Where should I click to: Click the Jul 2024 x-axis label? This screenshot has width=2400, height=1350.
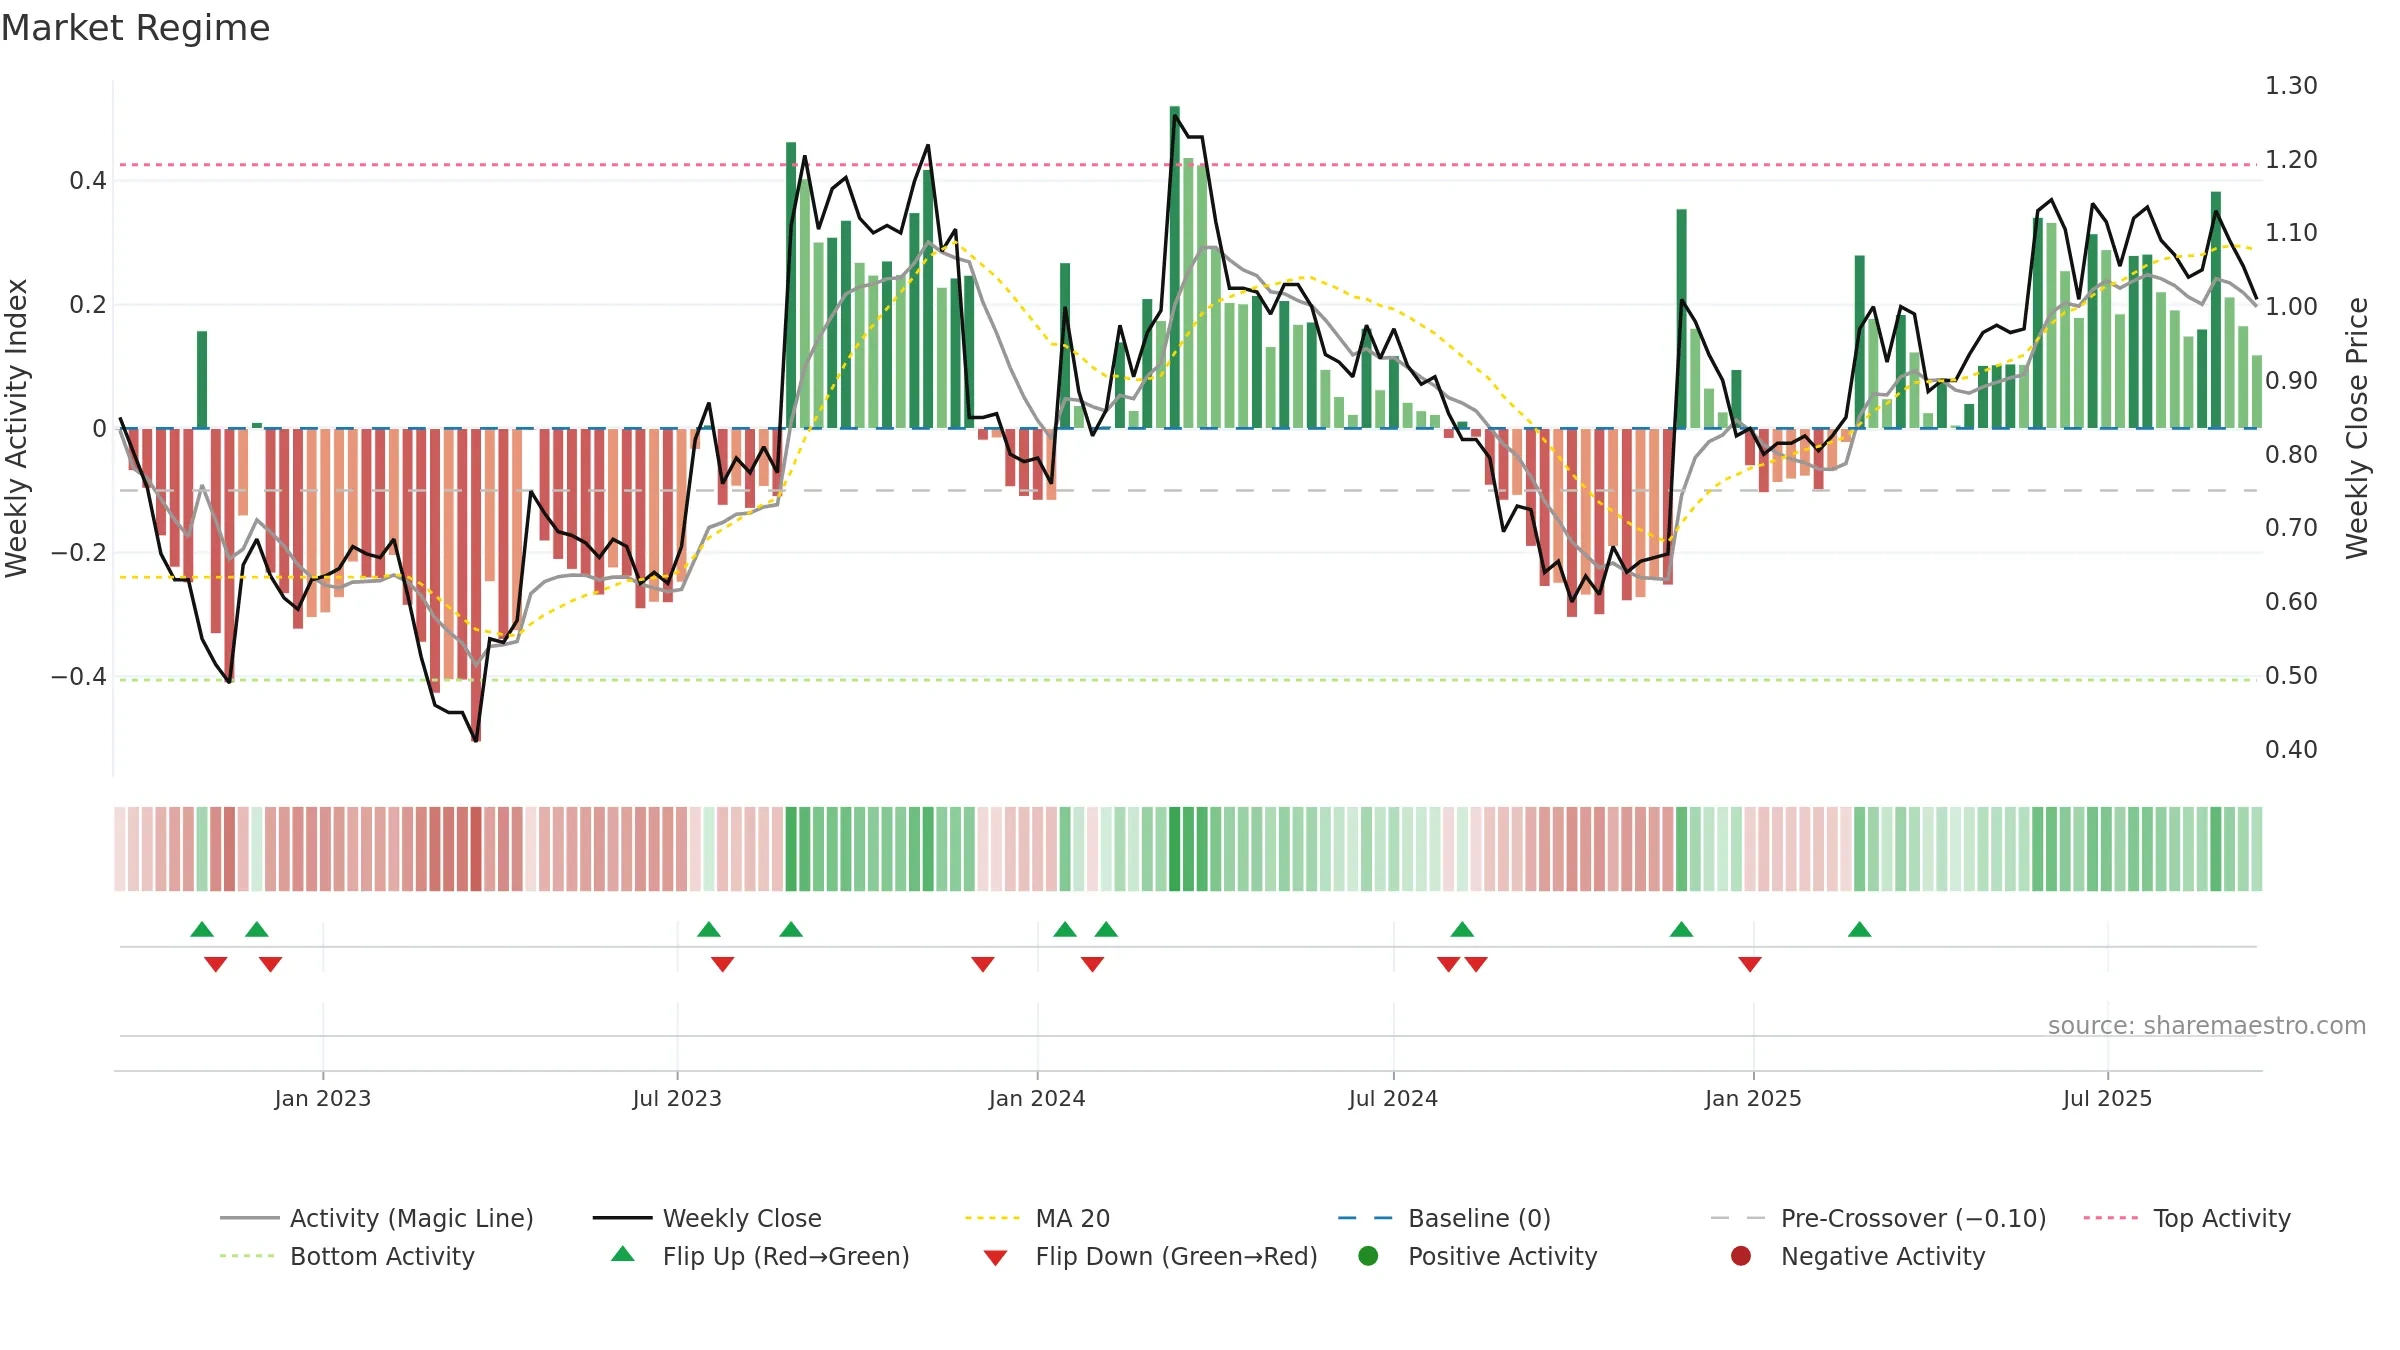pyautogui.click(x=1393, y=1098)
